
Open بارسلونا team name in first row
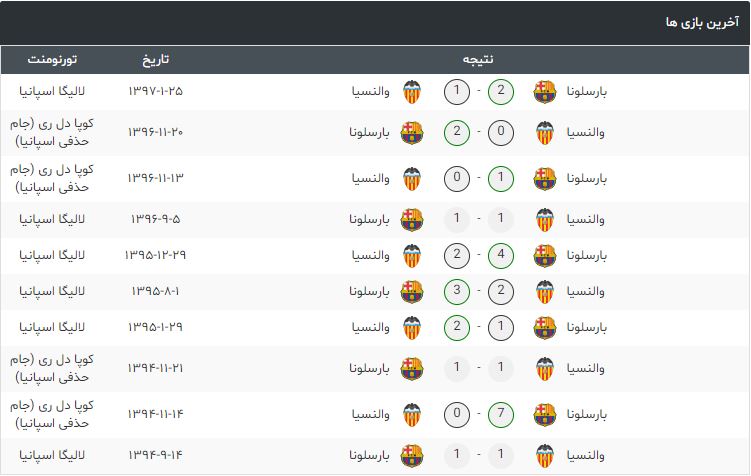coord(587,91)
